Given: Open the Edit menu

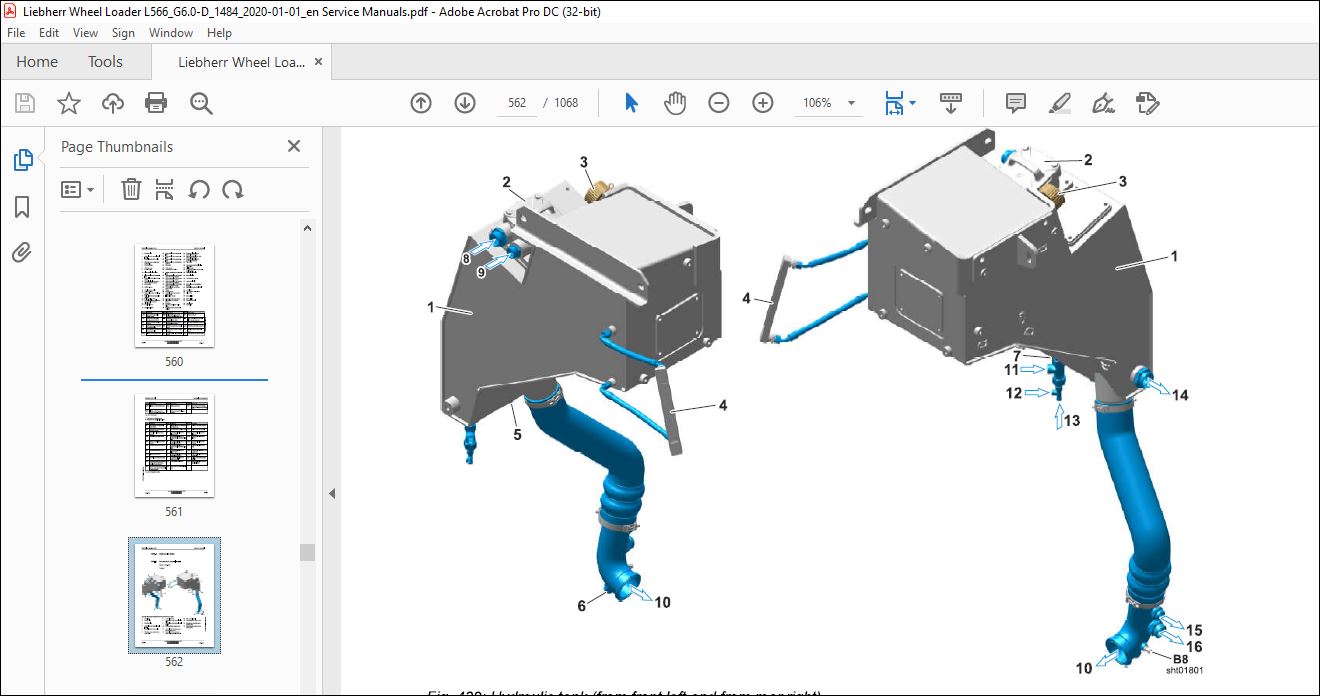Looking at the screenshot, I should [x=49, y=33].
